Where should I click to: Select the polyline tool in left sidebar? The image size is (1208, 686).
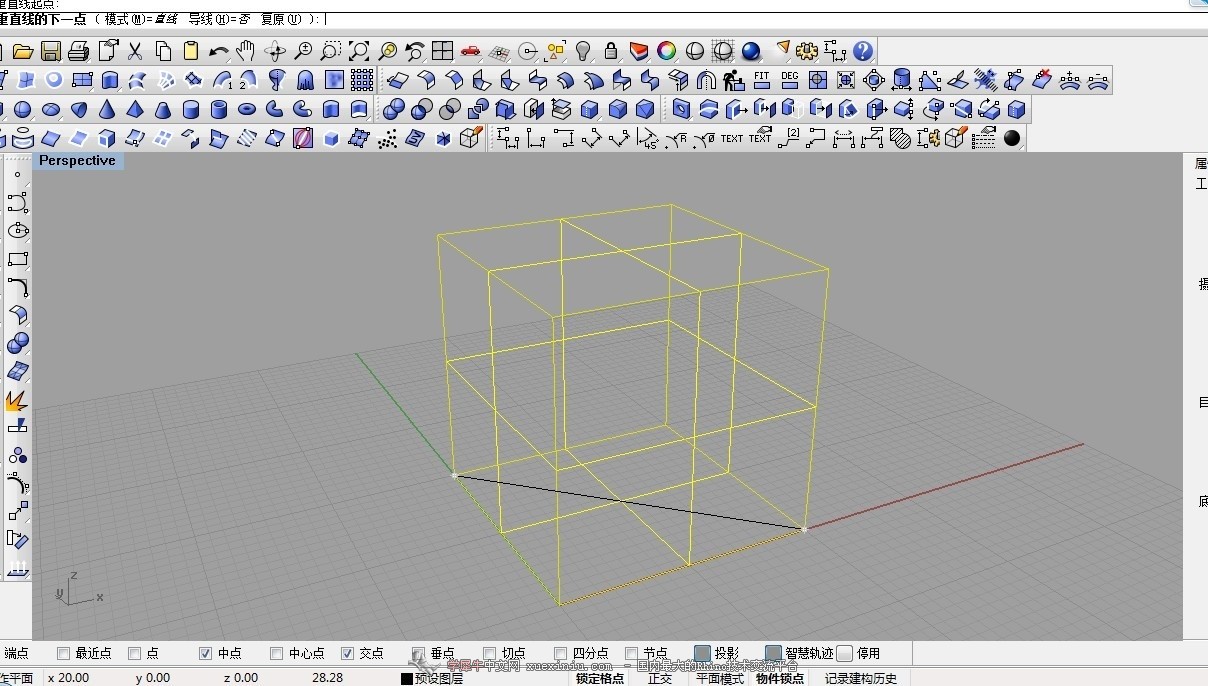pyautogui.click(x=17, y=203)
